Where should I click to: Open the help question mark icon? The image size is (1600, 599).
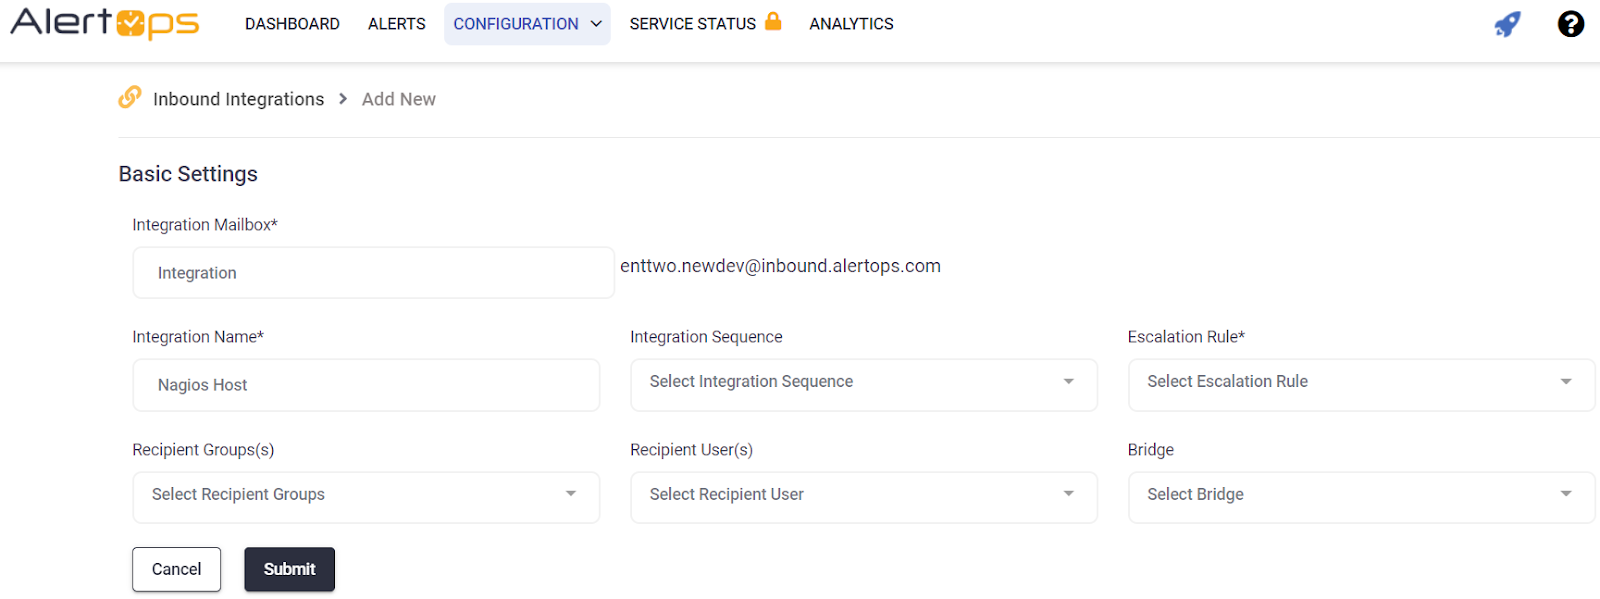1570,24
